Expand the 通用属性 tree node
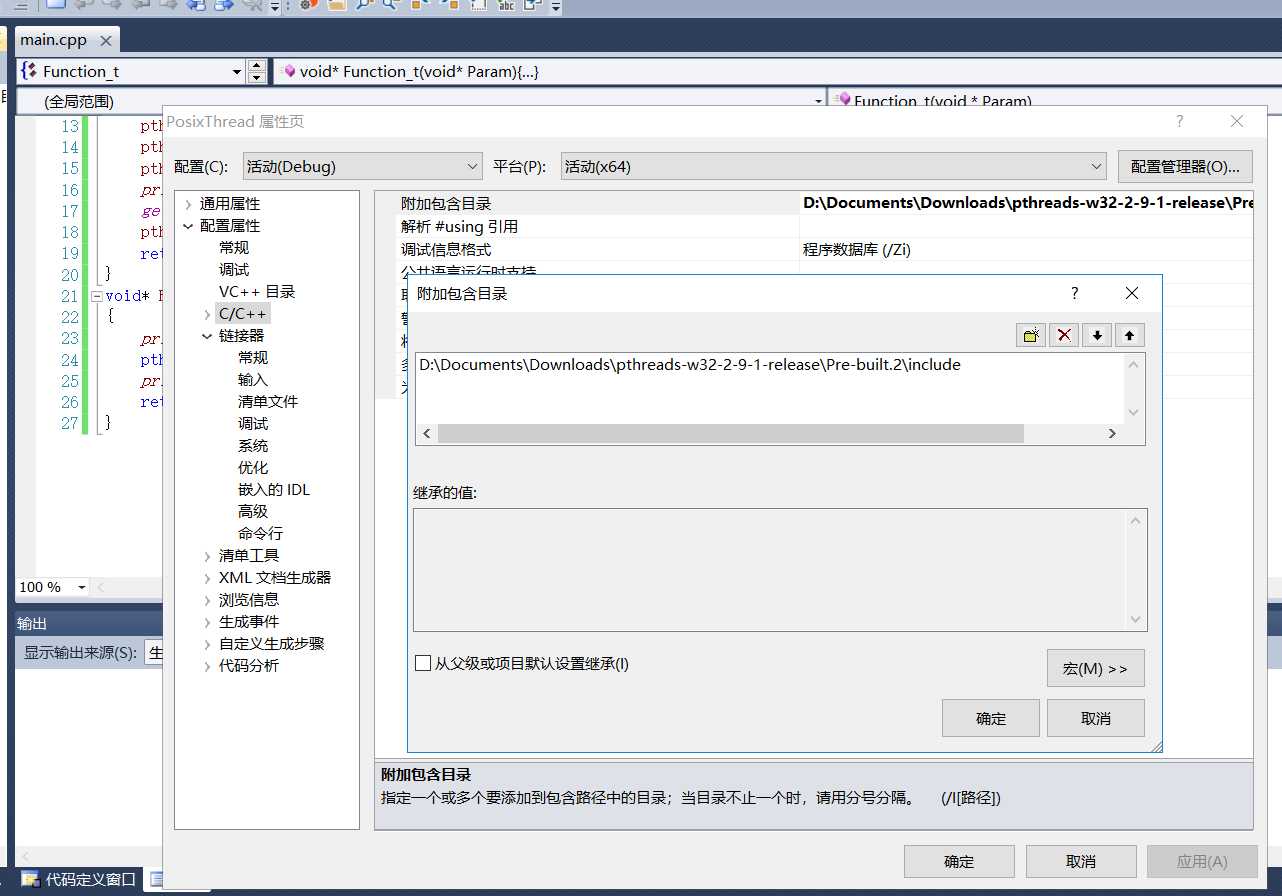This screenshot has height=896, width=1282. click(188, 204)
